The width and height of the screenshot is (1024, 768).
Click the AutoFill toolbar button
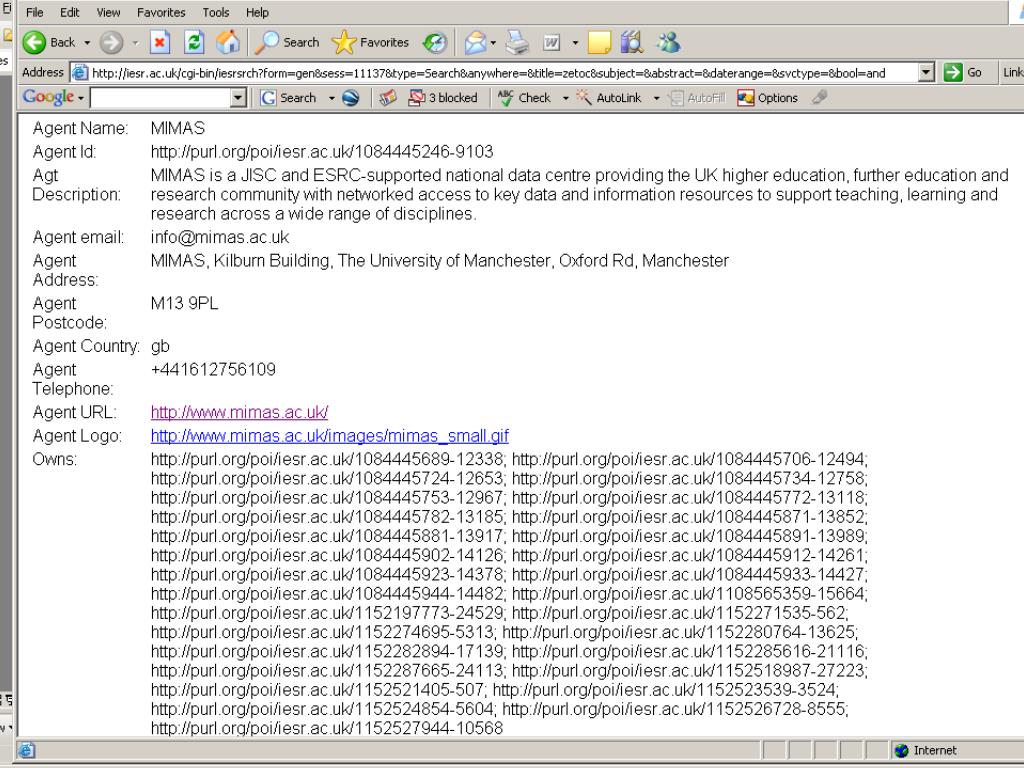tap(697, 98)
